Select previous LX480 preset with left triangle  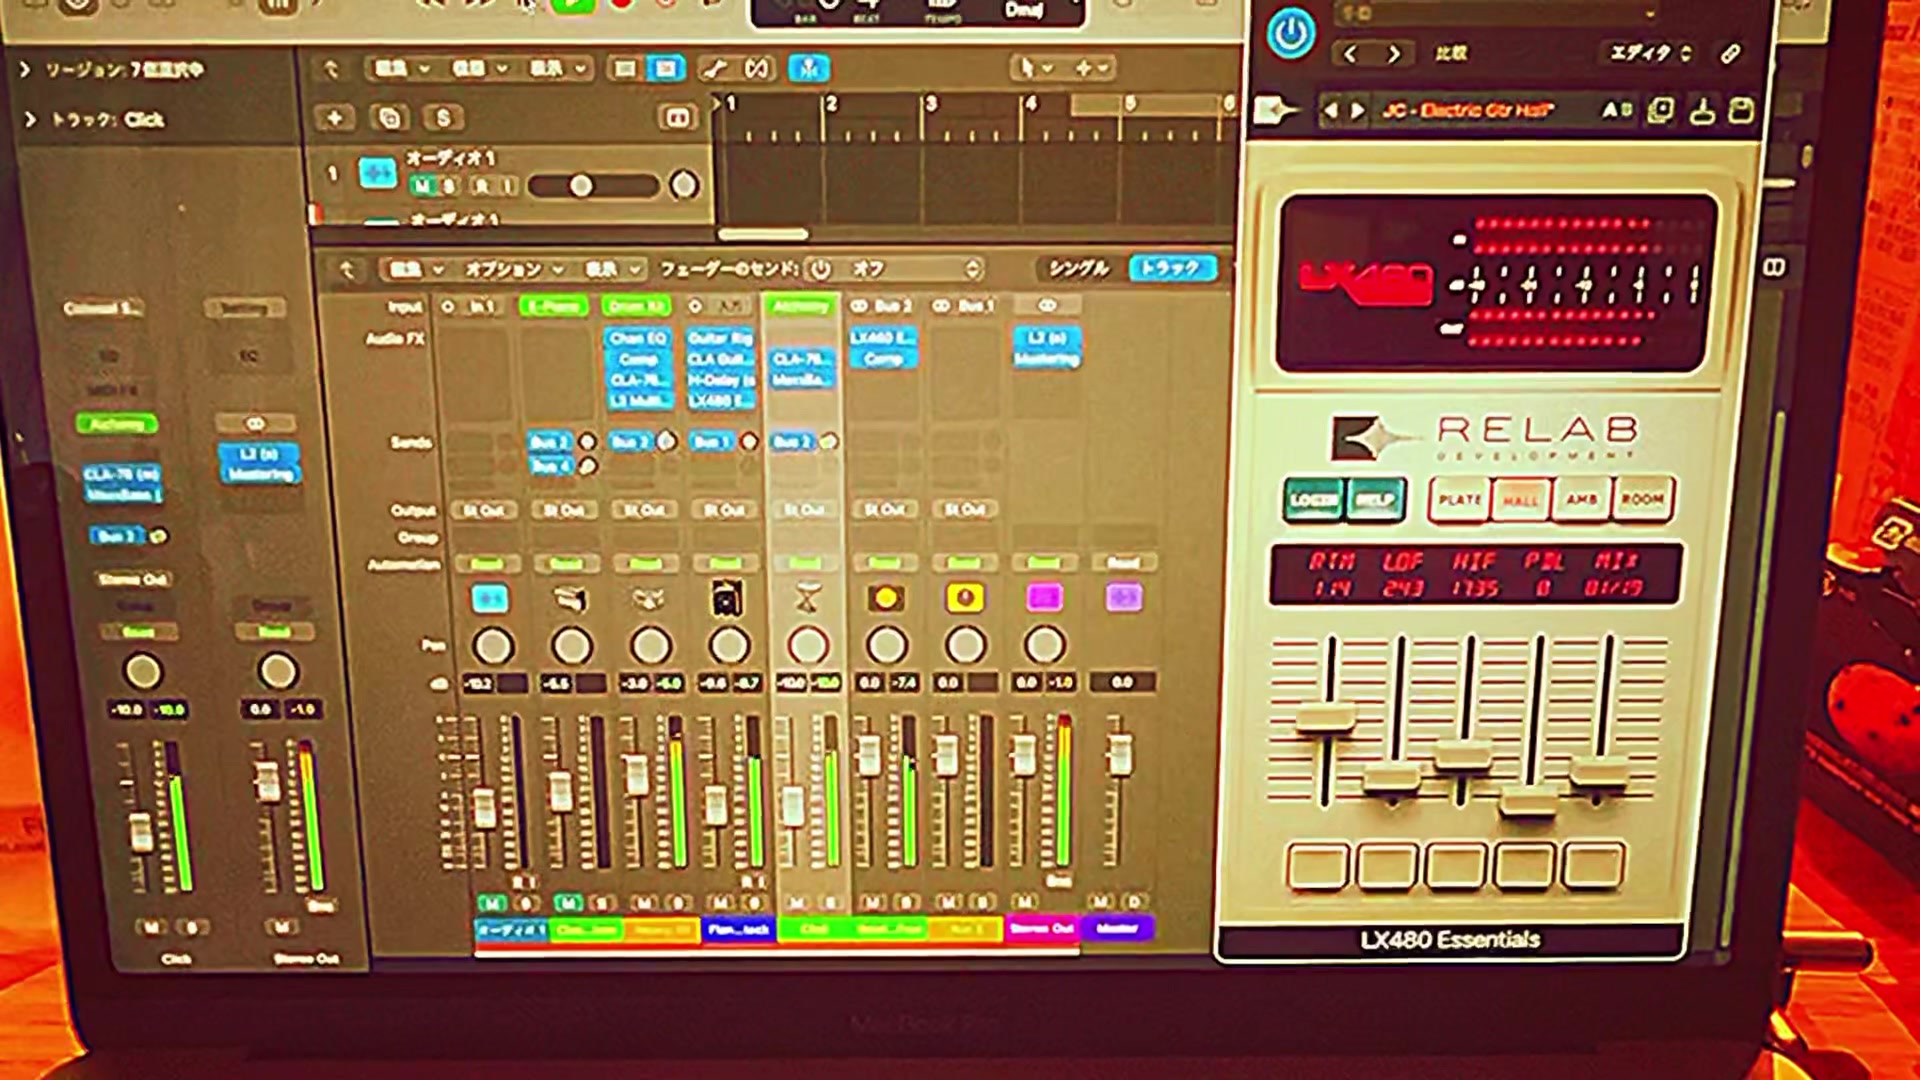pos(1330,111)
